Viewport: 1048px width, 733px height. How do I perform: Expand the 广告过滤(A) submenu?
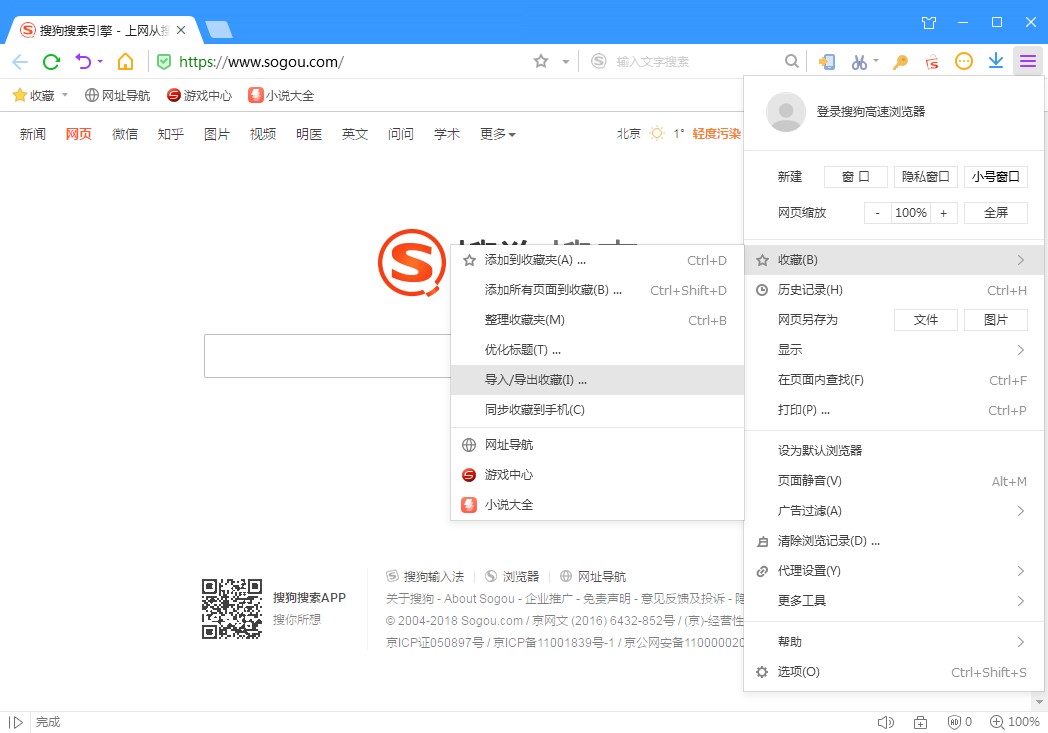point(894,511)
